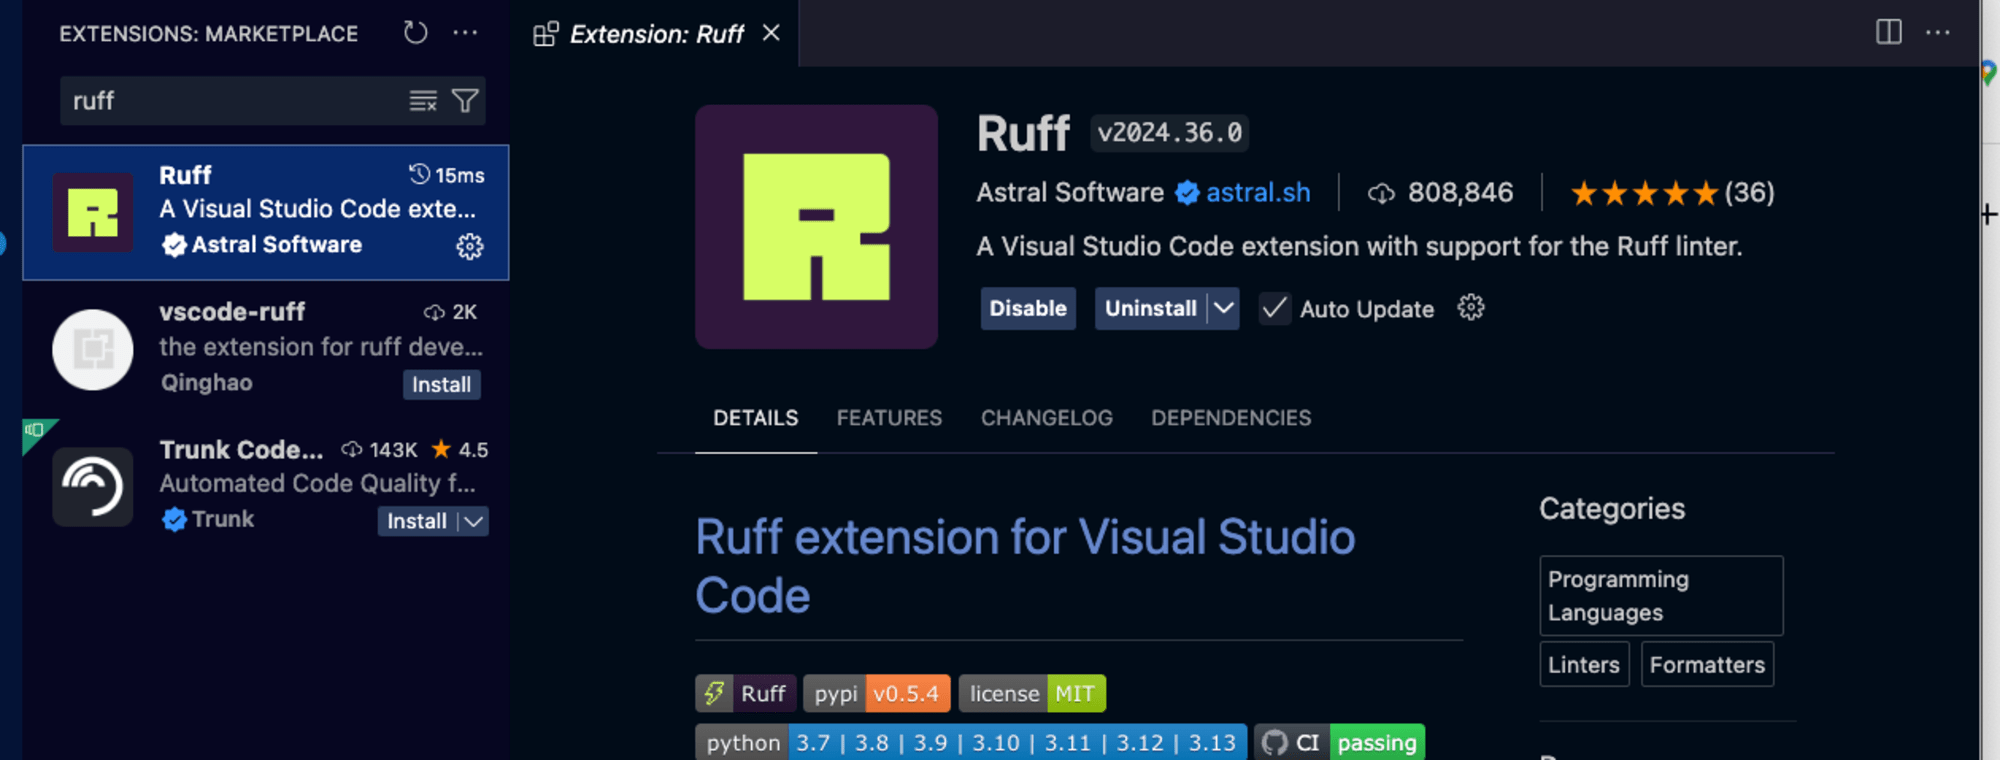Clear extension search results icon

pyautogui.click(x=423, y=101)
